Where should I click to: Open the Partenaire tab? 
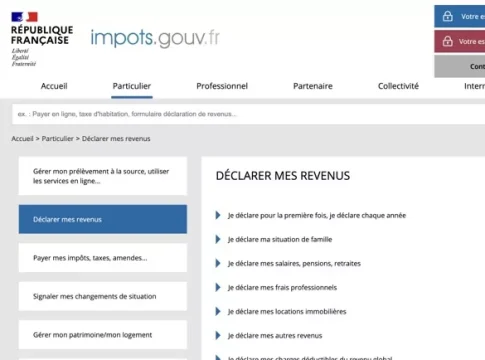pyautogui.click(x=313, y=86)
